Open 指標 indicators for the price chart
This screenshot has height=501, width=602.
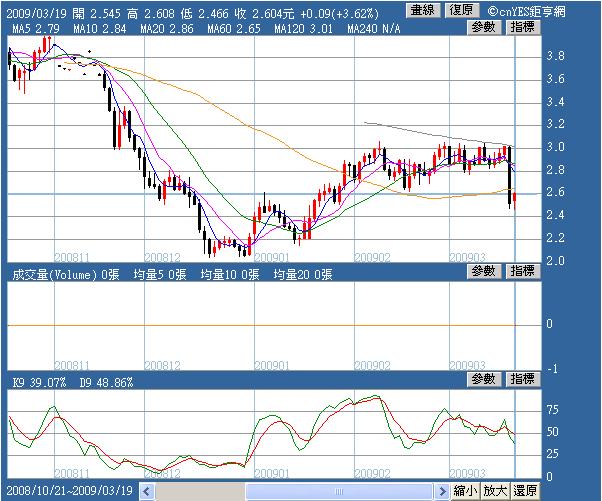[523, 28]
